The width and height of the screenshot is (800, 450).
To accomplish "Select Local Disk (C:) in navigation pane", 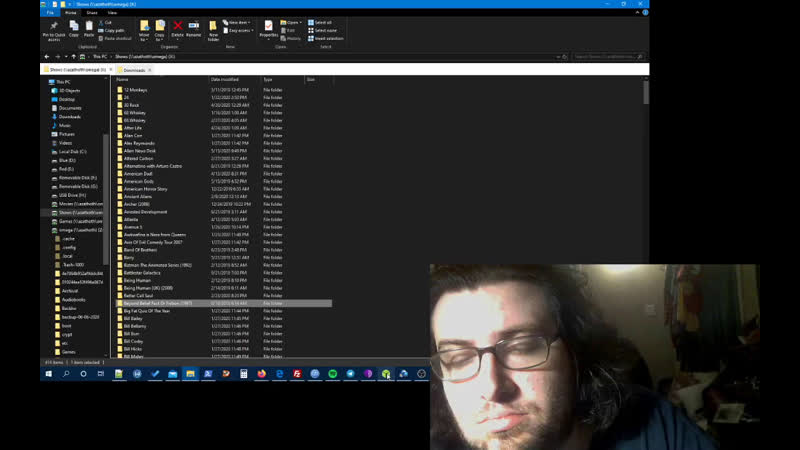I will tap(73, 151).
